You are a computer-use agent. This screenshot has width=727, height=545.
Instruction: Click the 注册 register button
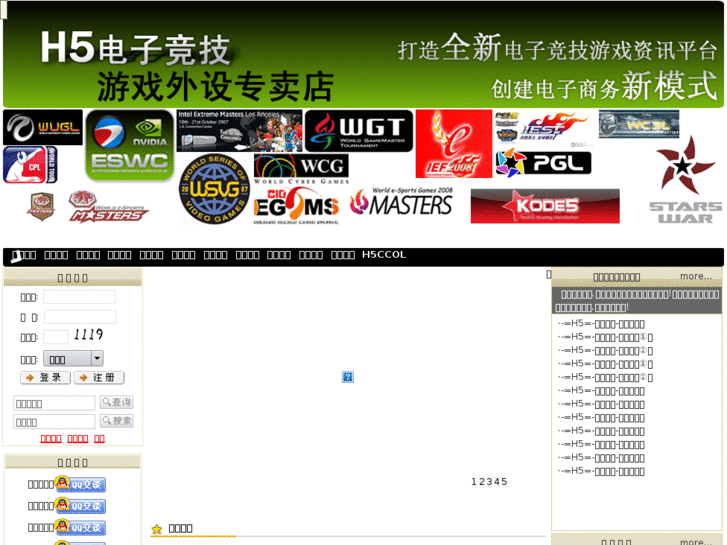[x=99, y=378]
